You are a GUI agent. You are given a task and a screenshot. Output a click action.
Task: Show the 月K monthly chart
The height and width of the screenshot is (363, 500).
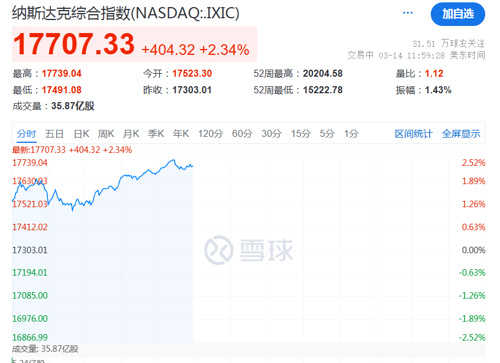(x=131, y=134)
